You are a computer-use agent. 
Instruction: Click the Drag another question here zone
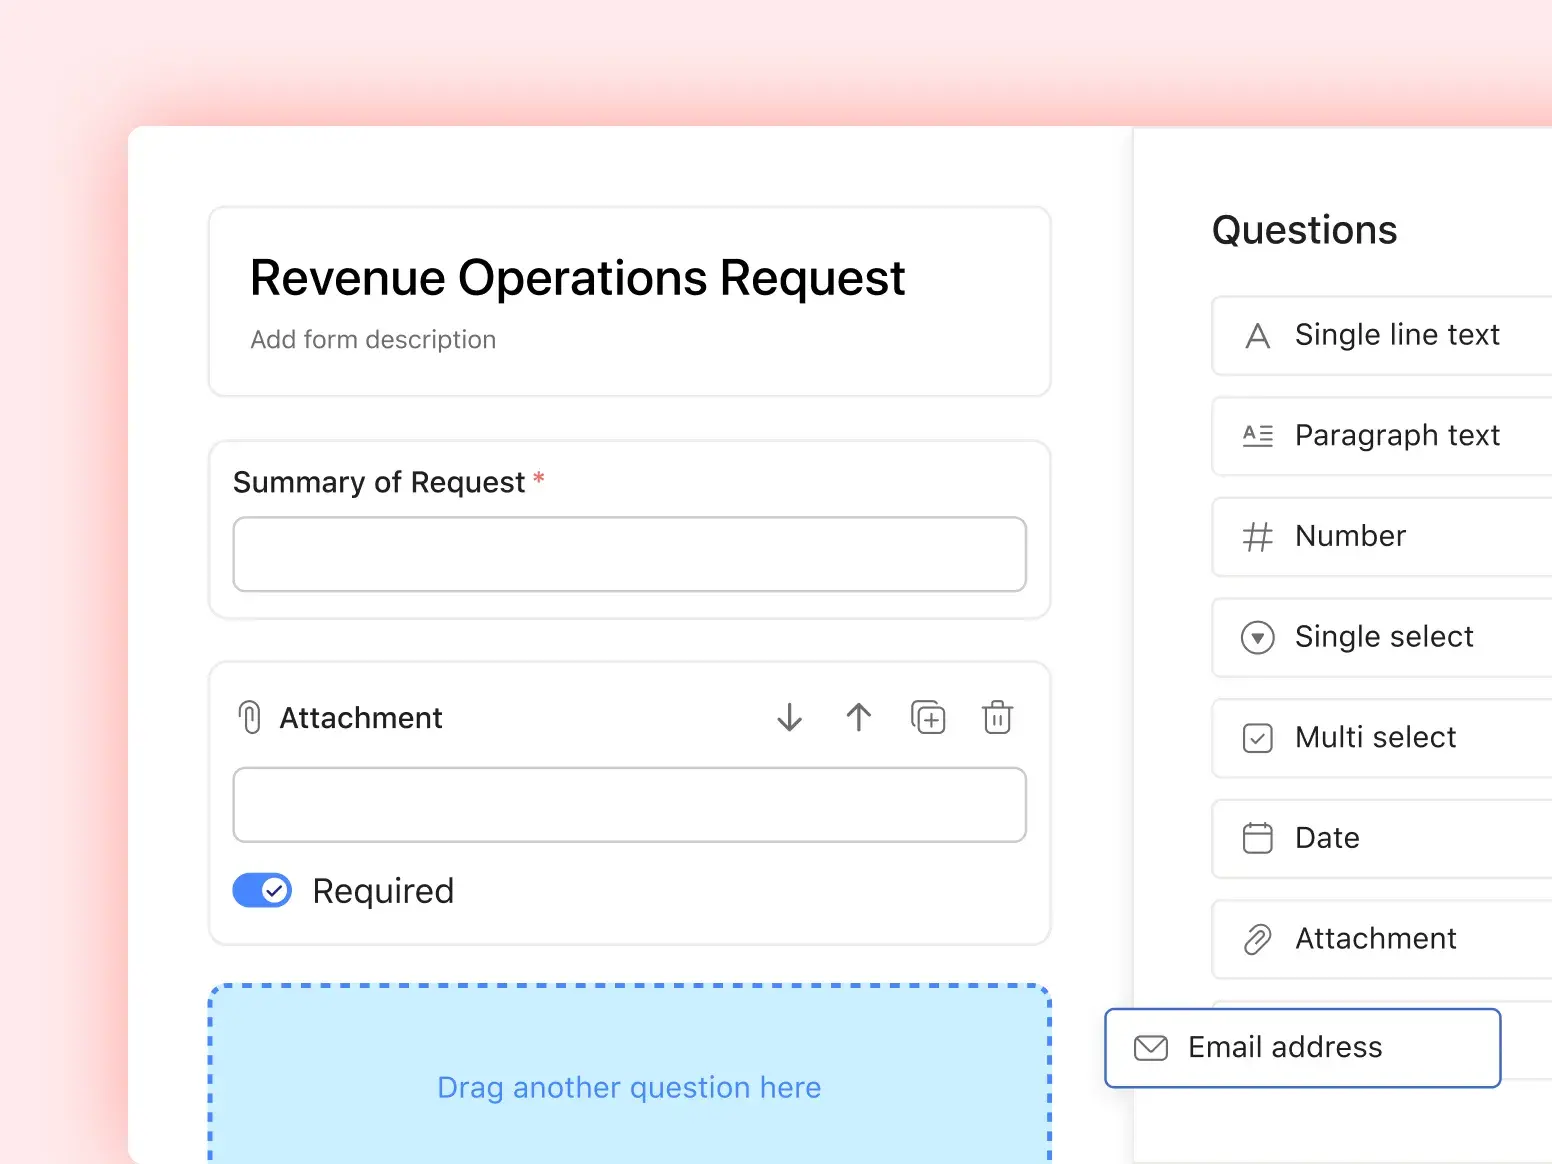coord(629,1075)
